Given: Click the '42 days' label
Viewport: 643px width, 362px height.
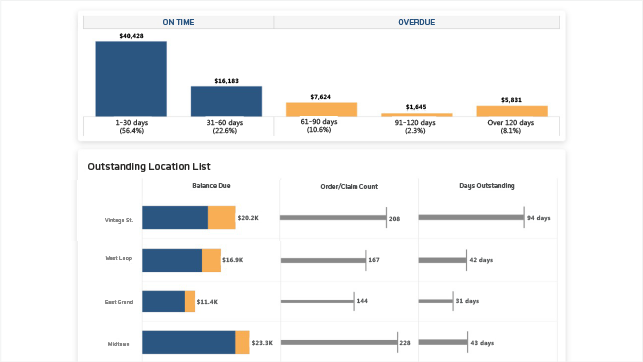Looking at the screenshot, I should click(x=481, y=260).
